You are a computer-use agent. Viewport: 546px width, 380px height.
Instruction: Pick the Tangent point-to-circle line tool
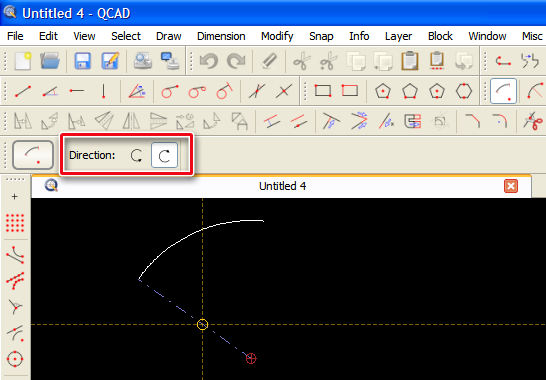(x=170, y=92)
